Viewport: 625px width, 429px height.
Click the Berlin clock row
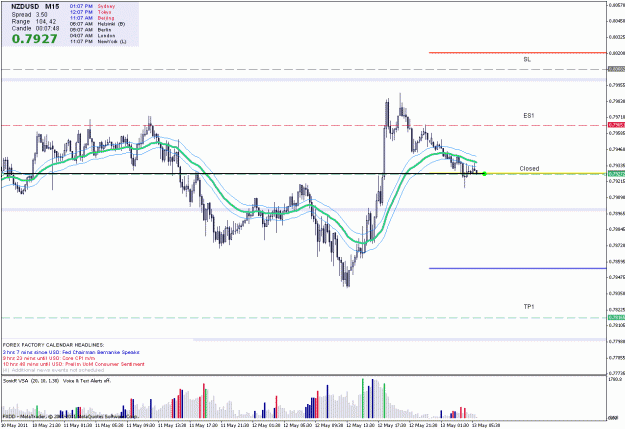coord(90,30)
